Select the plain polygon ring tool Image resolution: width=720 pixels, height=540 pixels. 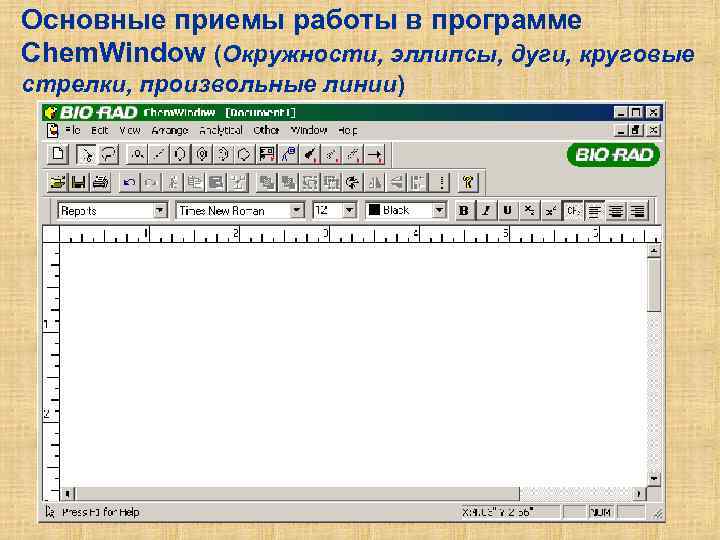pos(245,154)
